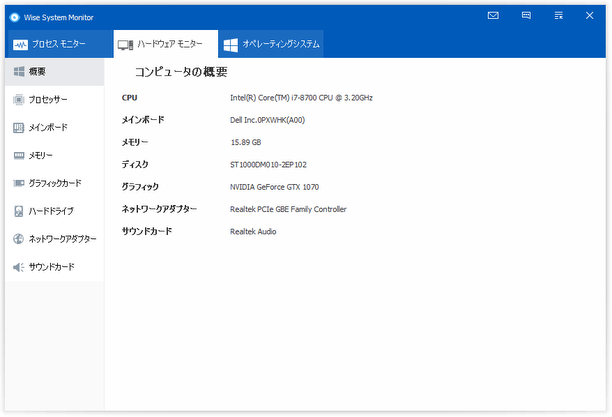Click the メインボード label in overview
612x417 pixels.
tap(143, 120)
